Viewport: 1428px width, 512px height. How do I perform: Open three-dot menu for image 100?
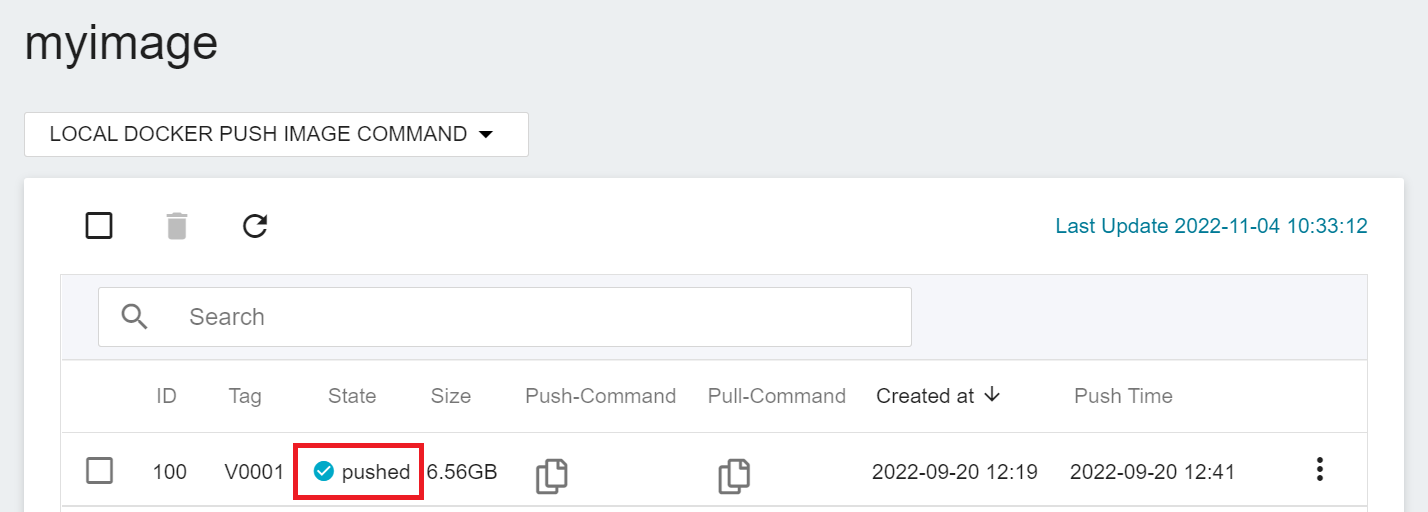(x=1320, y=469)
